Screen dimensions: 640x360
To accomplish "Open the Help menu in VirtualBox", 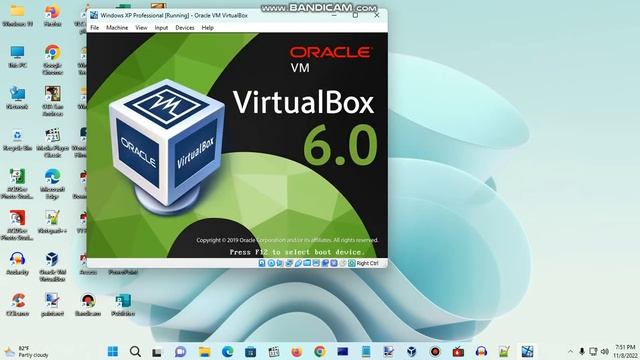I will (207, 28).
